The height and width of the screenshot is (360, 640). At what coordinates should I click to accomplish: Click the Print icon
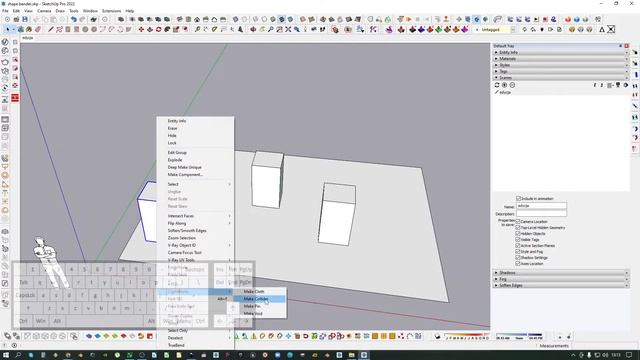click(93, 19)
